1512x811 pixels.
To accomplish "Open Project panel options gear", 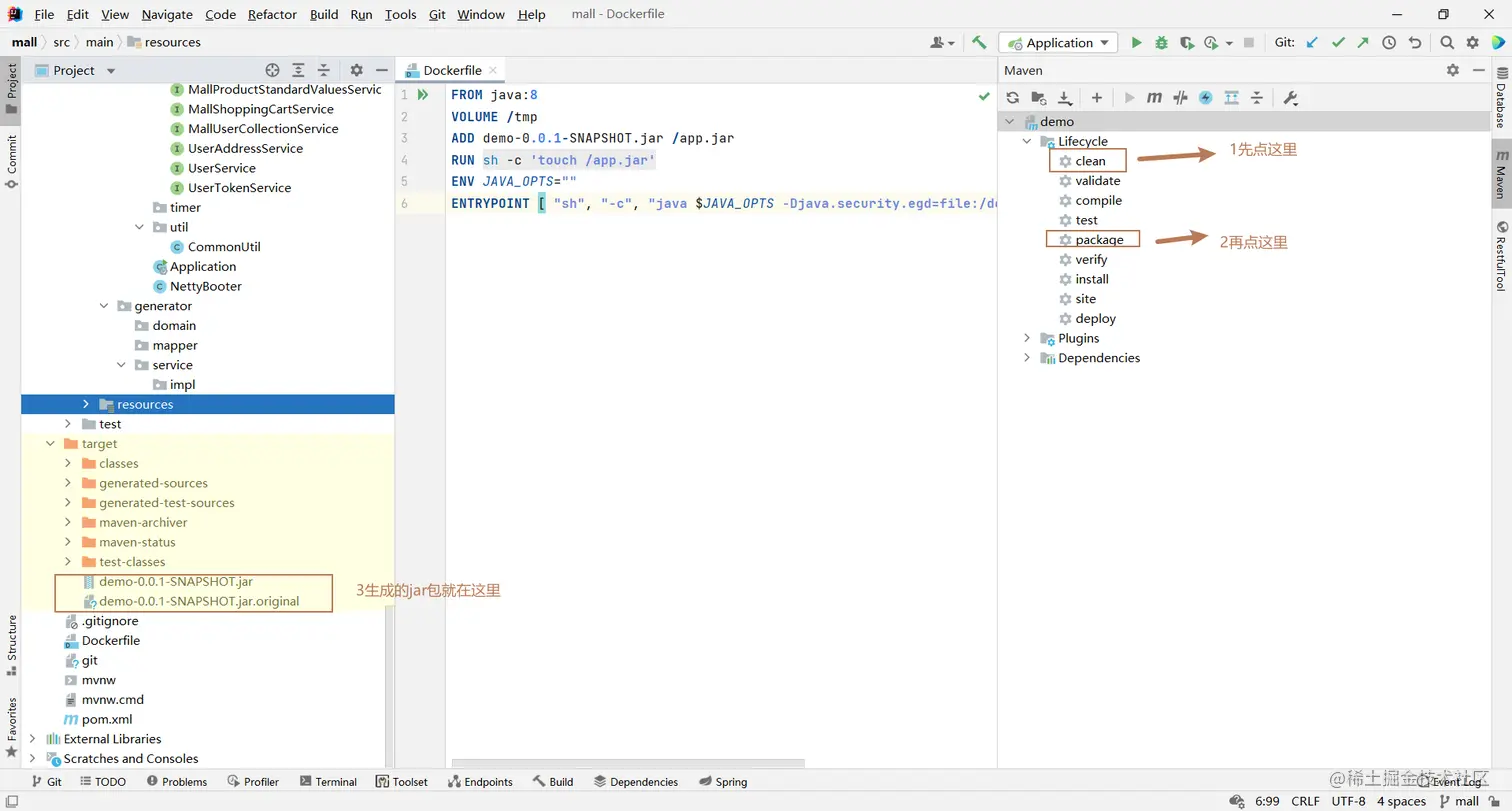I will [356, 70].
